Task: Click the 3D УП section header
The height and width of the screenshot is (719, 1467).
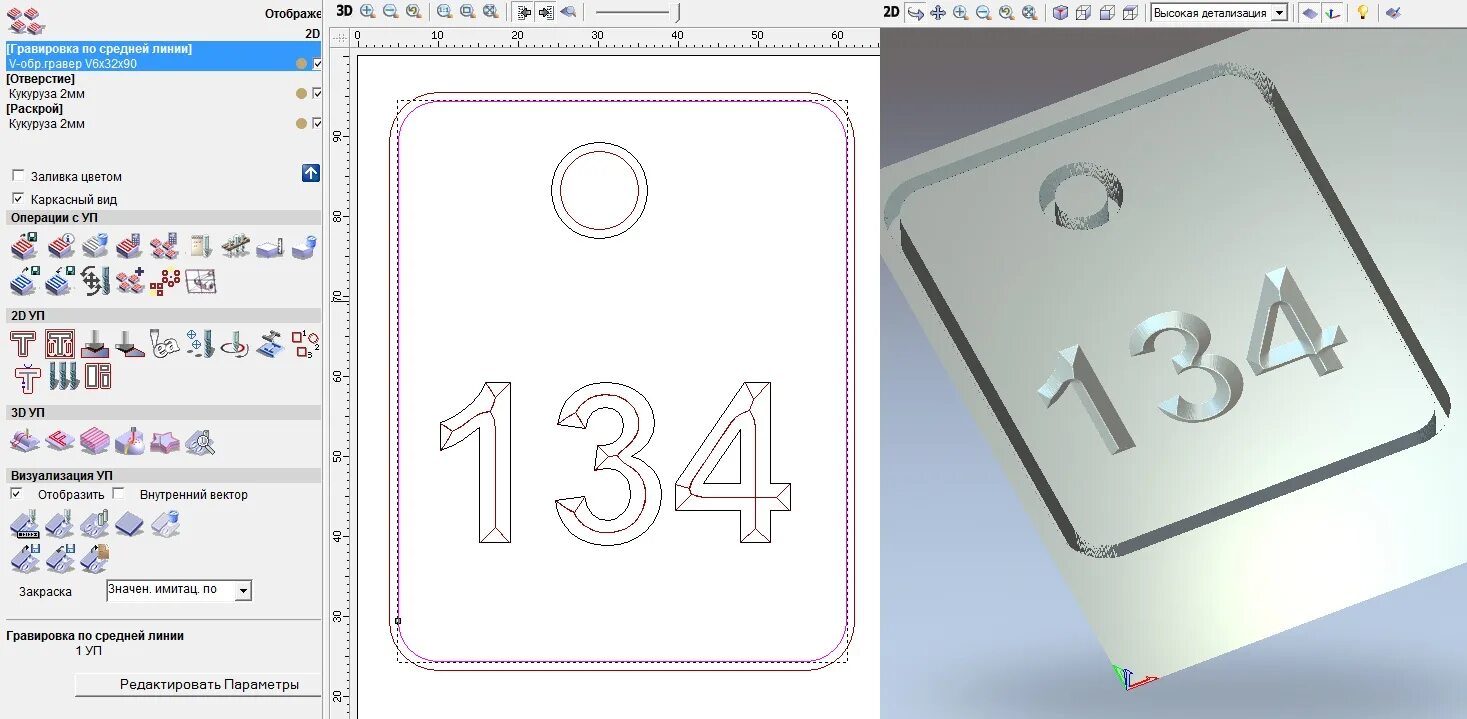Action: click(163, 412)
